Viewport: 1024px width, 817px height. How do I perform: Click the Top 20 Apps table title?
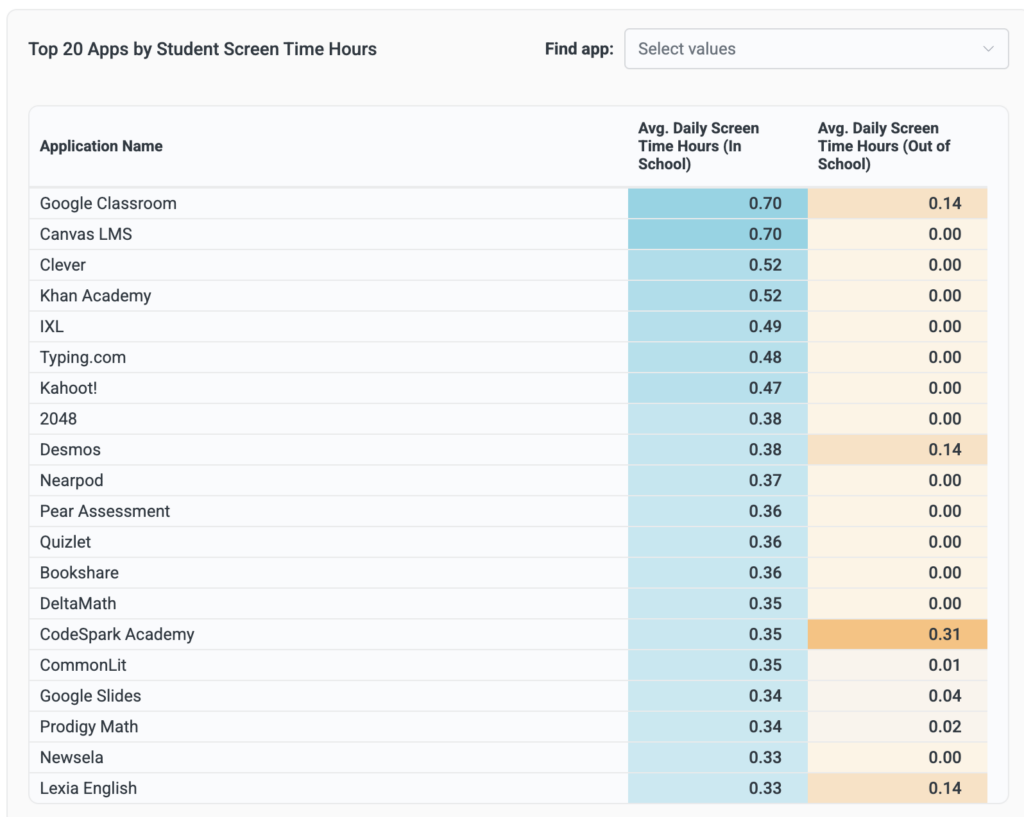coord(202,49)
